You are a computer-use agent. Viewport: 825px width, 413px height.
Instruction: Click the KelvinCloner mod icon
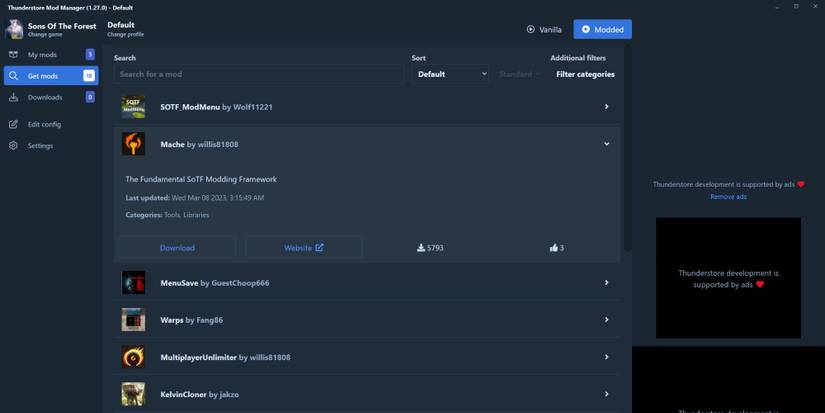[x=133, y=394]
